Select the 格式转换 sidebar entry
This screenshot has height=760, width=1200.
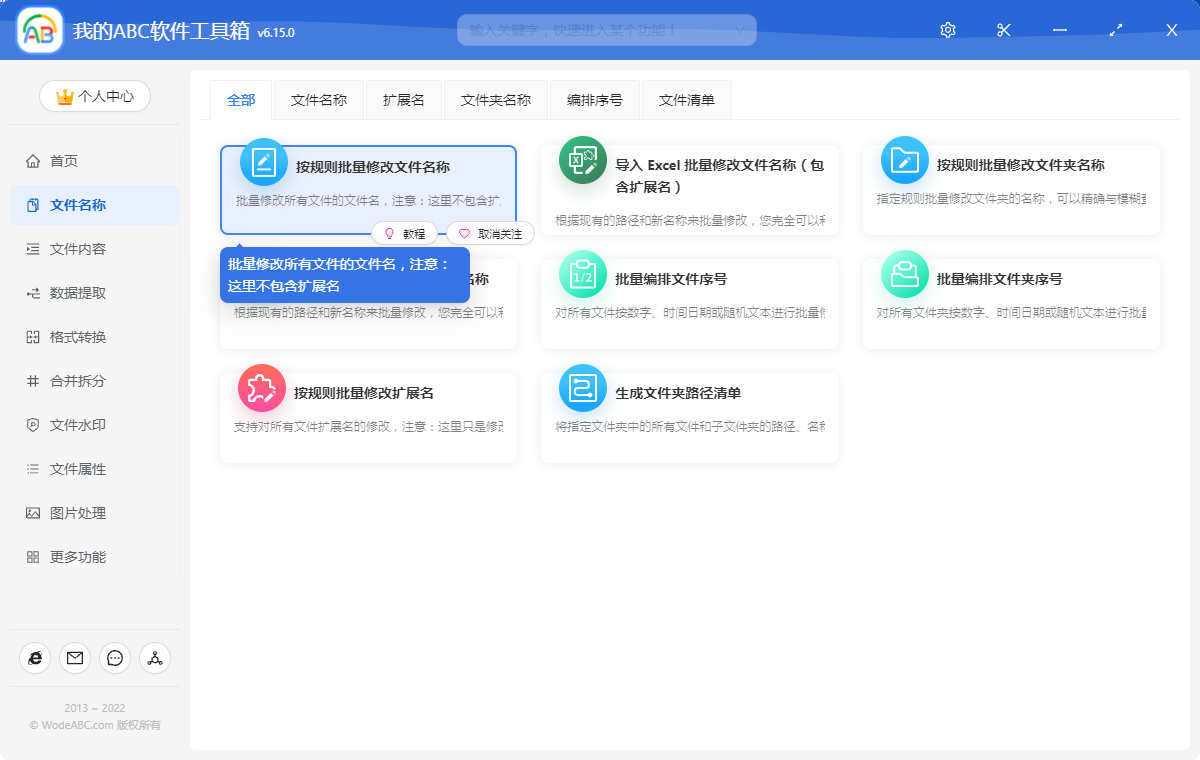click(35, 336)
